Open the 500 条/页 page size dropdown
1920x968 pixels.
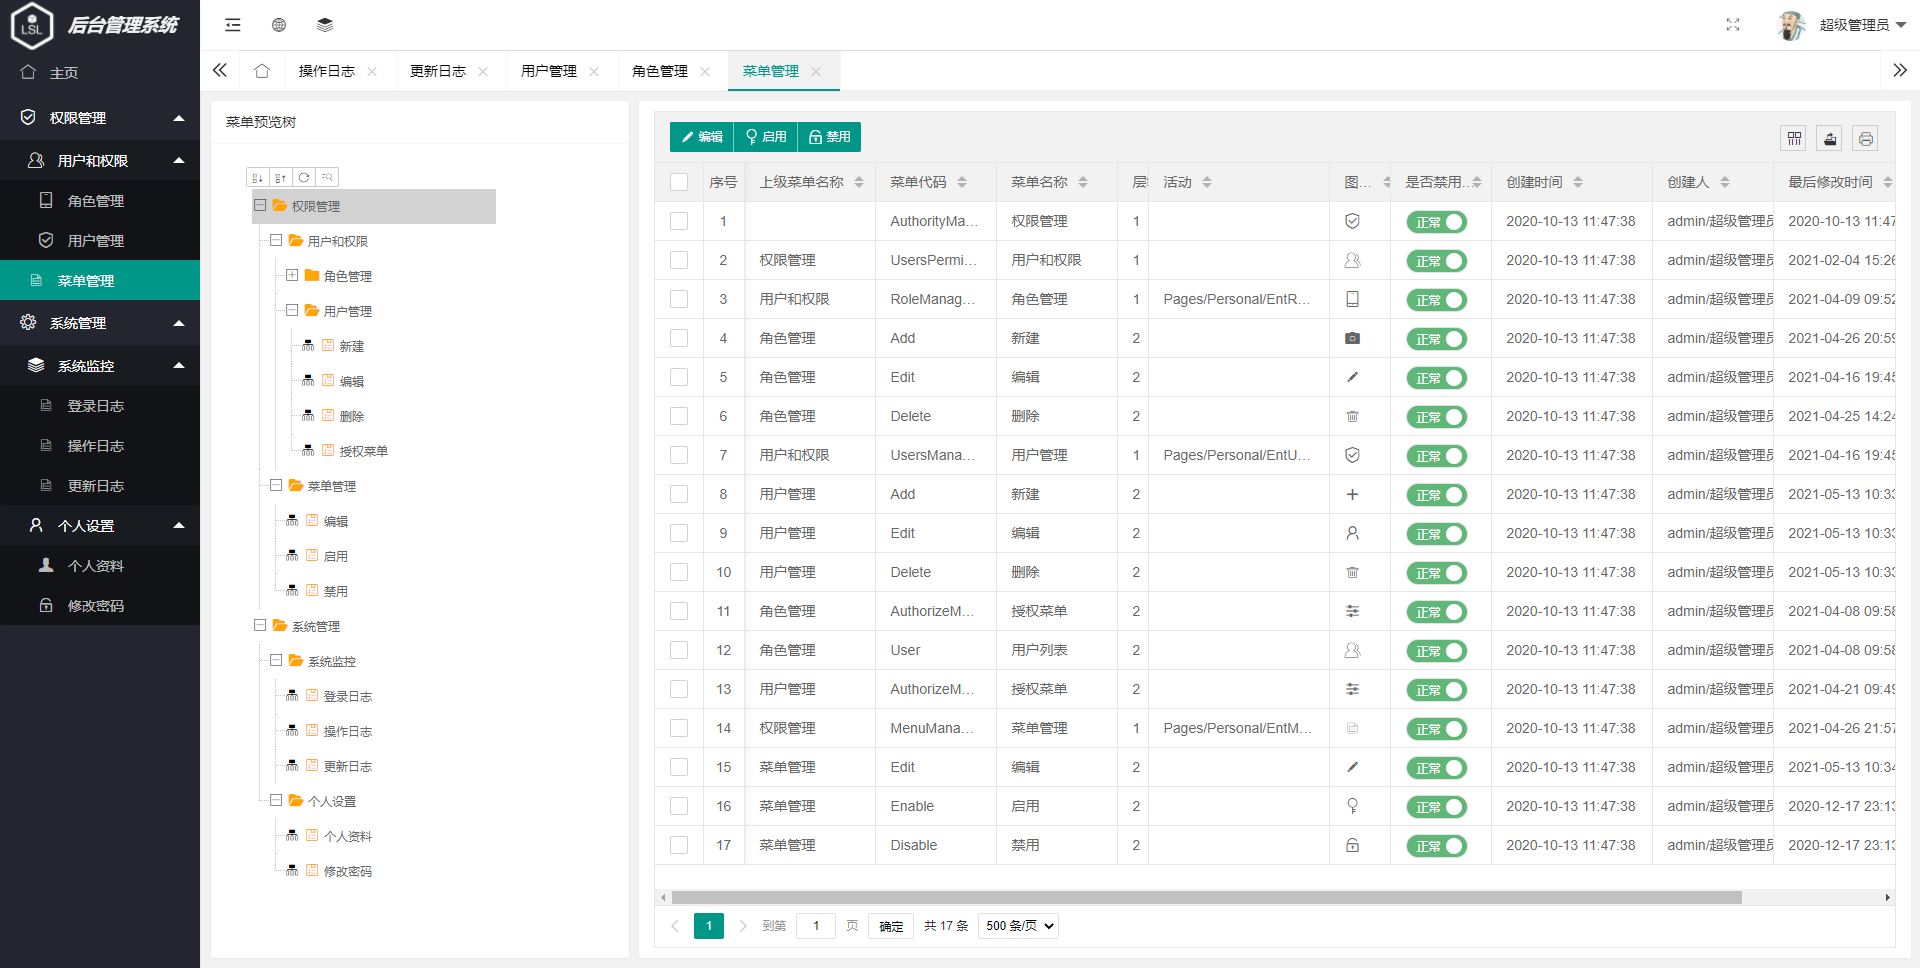click(1018, 926)
